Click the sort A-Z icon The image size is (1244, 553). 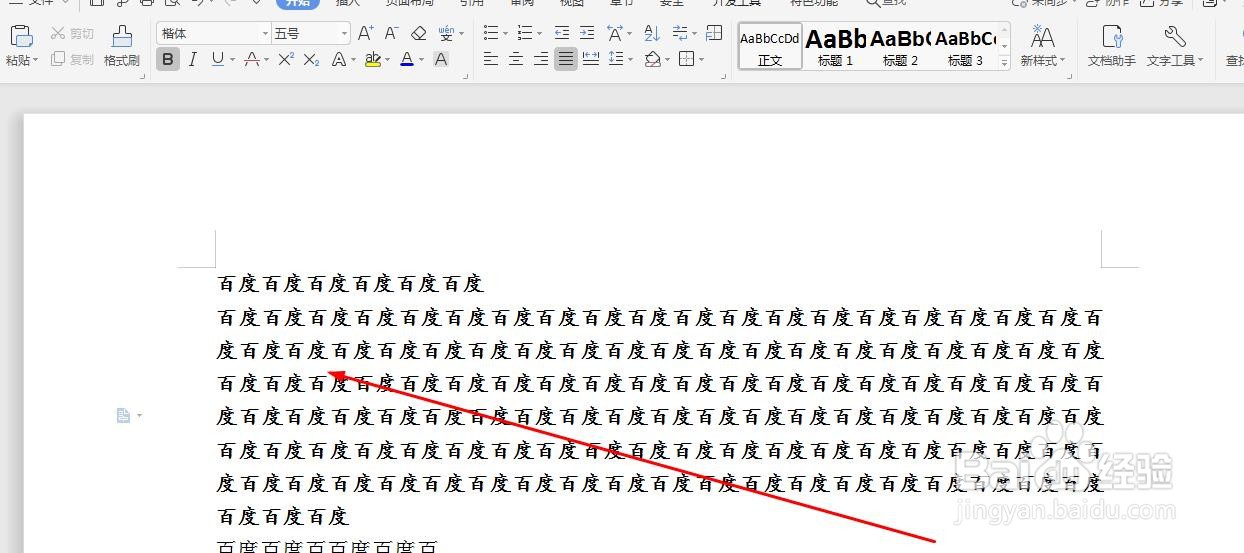coord(652,34)
